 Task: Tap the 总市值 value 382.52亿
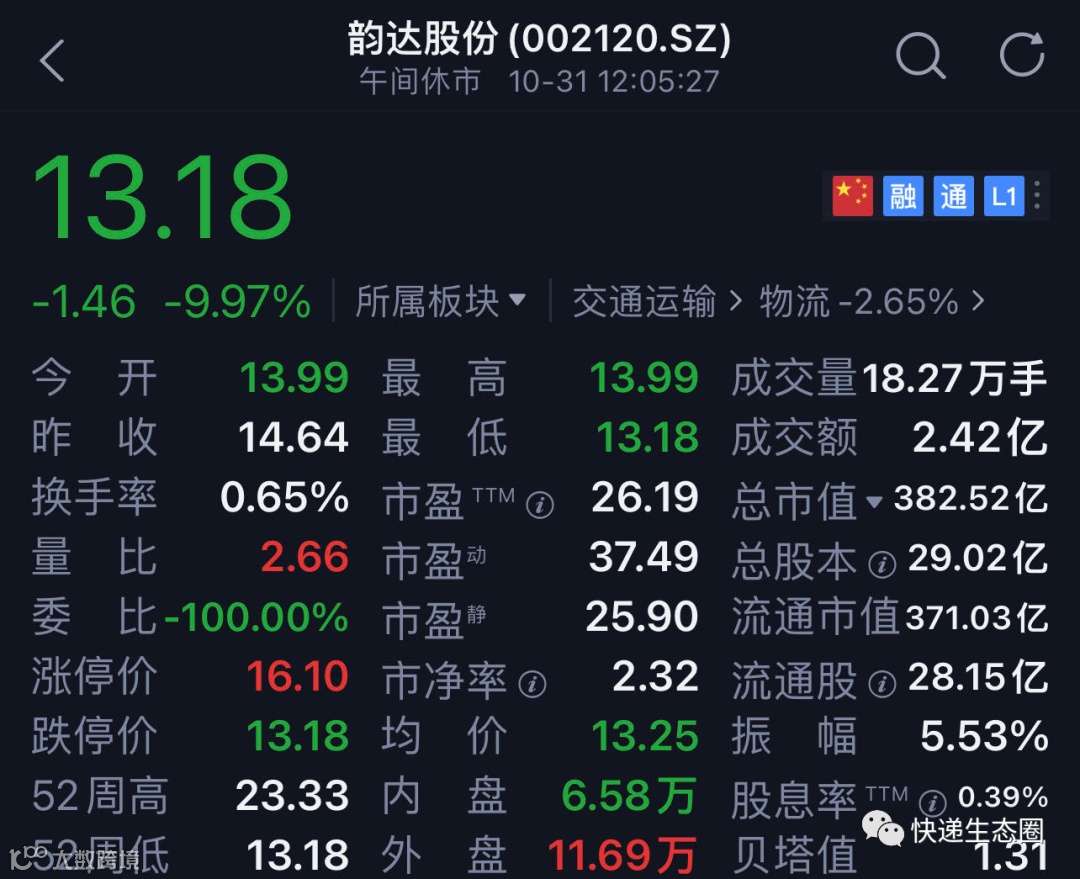(970, 497)
